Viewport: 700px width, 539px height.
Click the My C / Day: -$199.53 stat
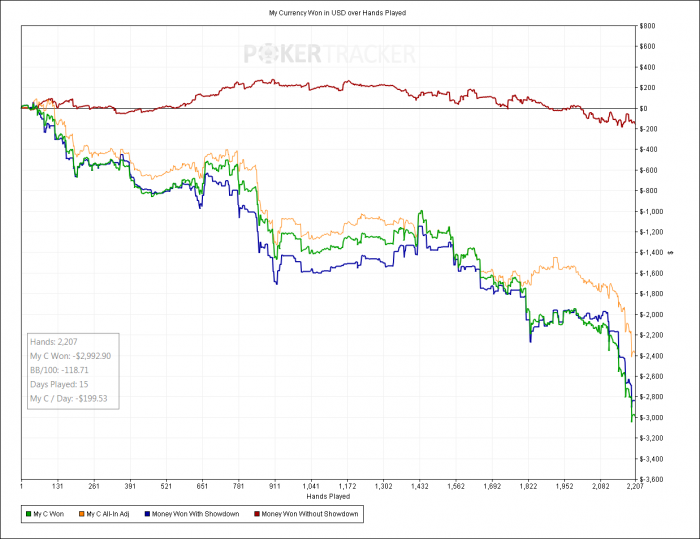[69, 398]
